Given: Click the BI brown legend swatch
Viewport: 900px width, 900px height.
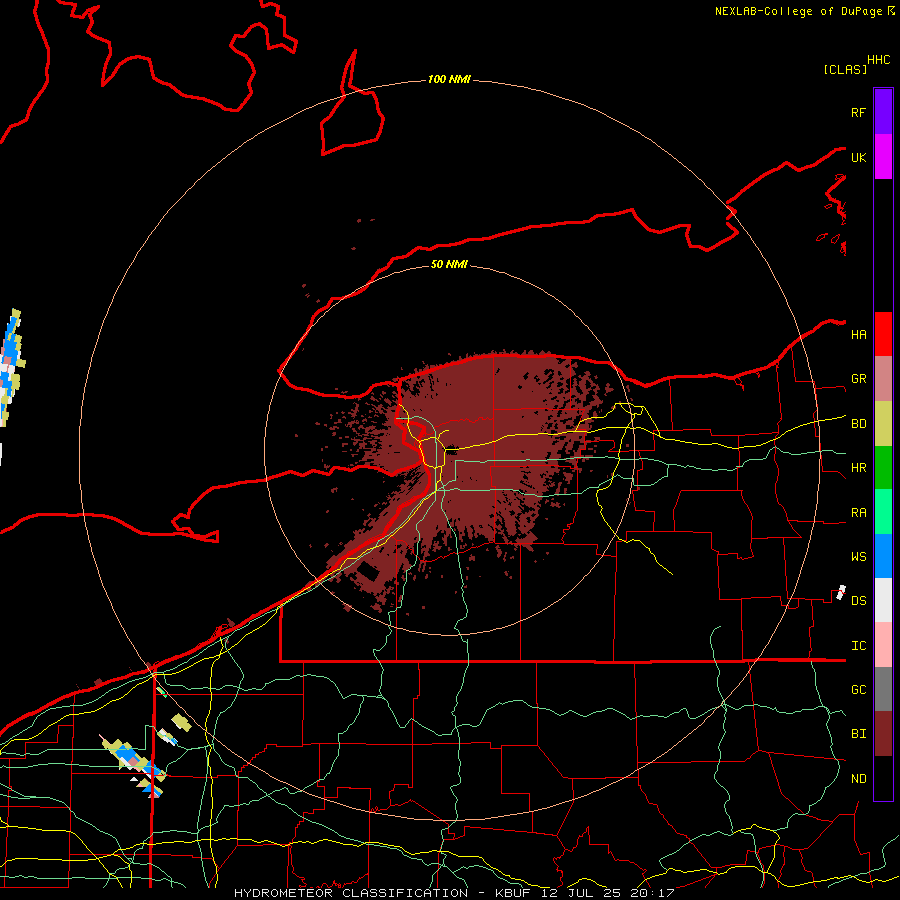Looking at the screenshot, I should click(x=883, y=734).
